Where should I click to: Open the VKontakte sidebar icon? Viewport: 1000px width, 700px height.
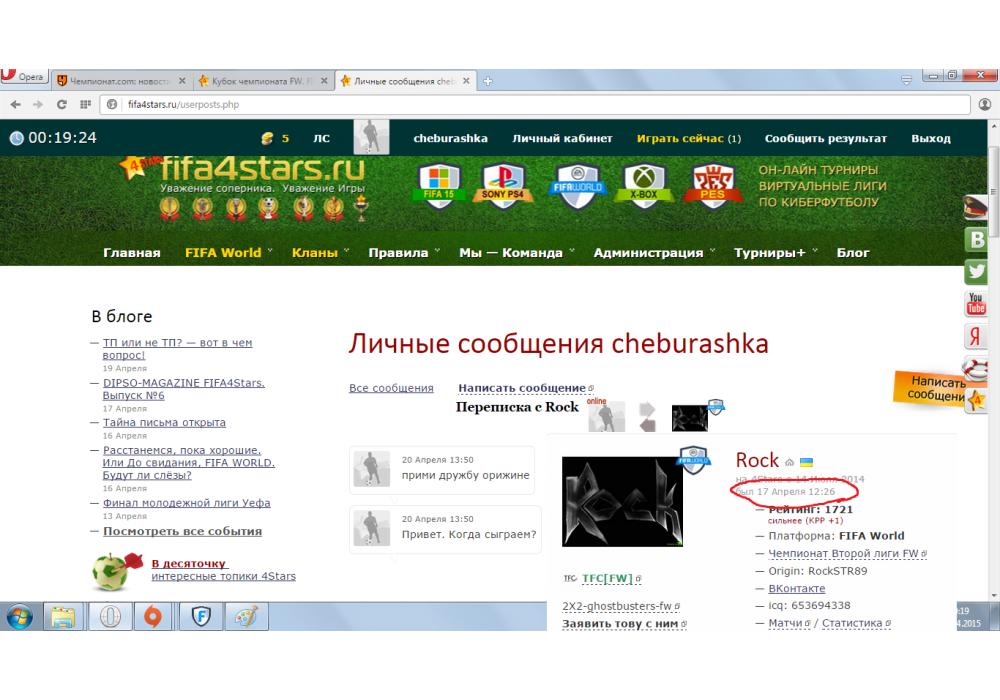[976, 239]
